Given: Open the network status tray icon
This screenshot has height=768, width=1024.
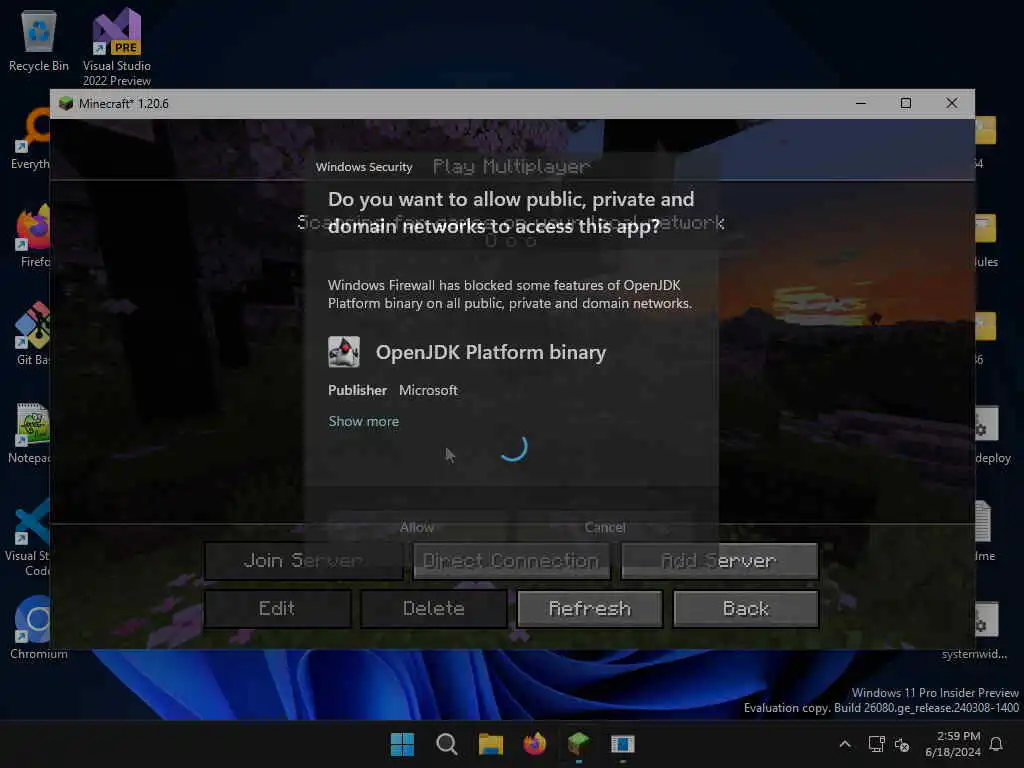Looking at the screenshot, I should coord(876,744).
